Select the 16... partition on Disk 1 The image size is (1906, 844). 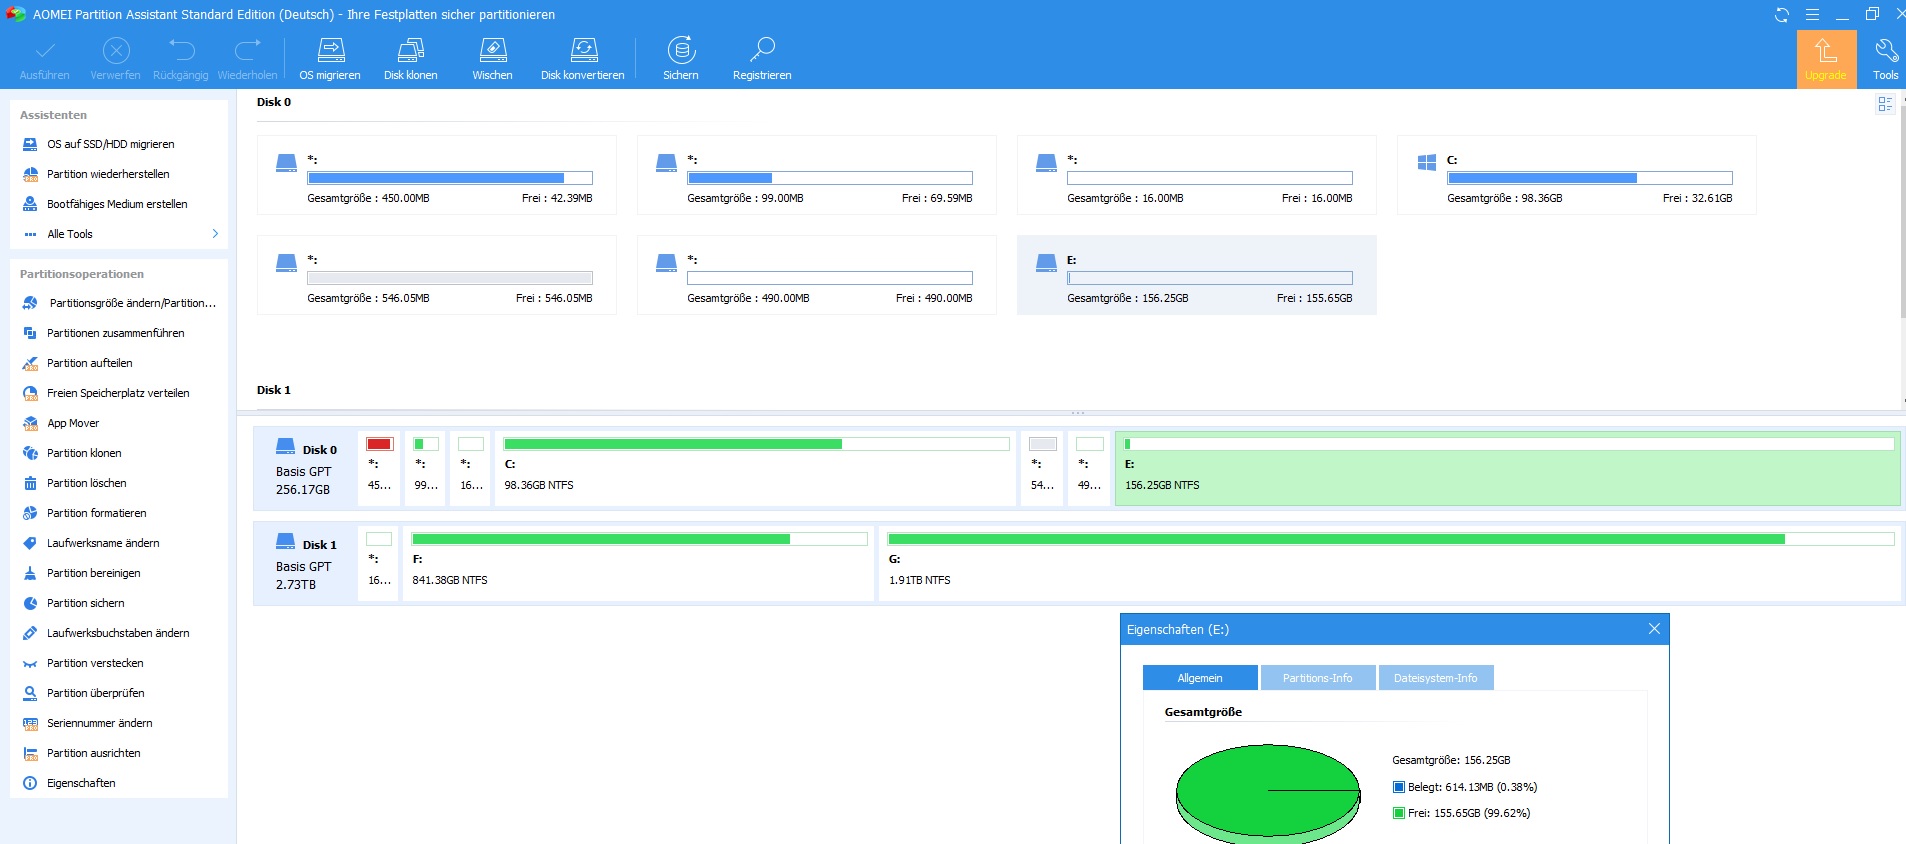pos(379,564)
